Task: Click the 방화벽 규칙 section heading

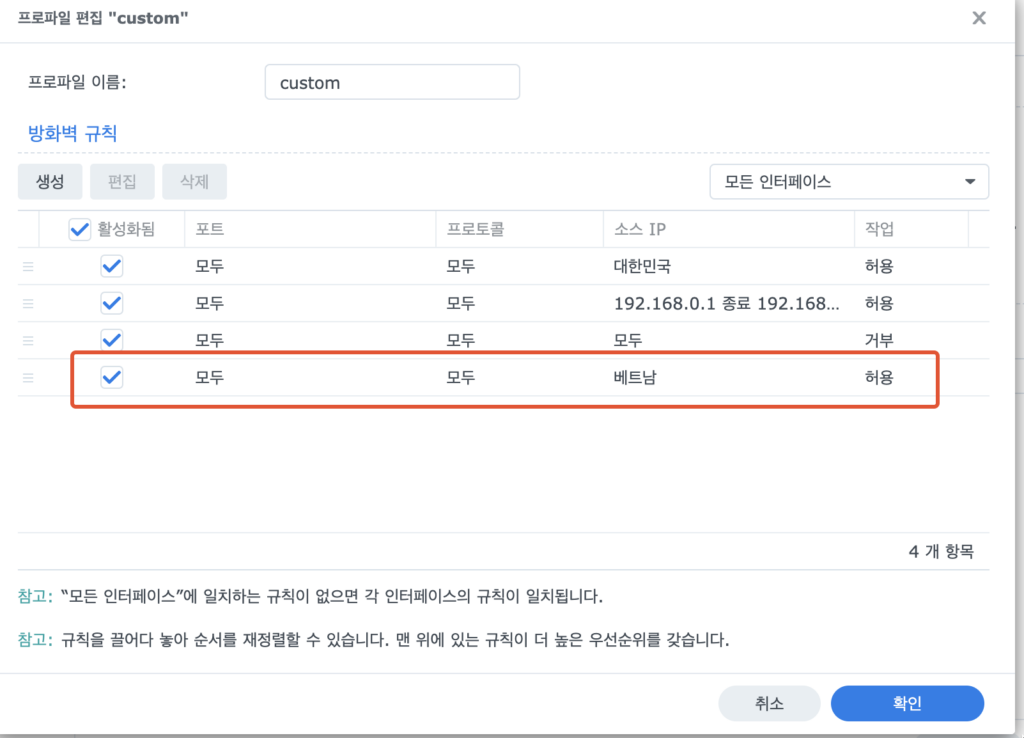Action: 72,134
